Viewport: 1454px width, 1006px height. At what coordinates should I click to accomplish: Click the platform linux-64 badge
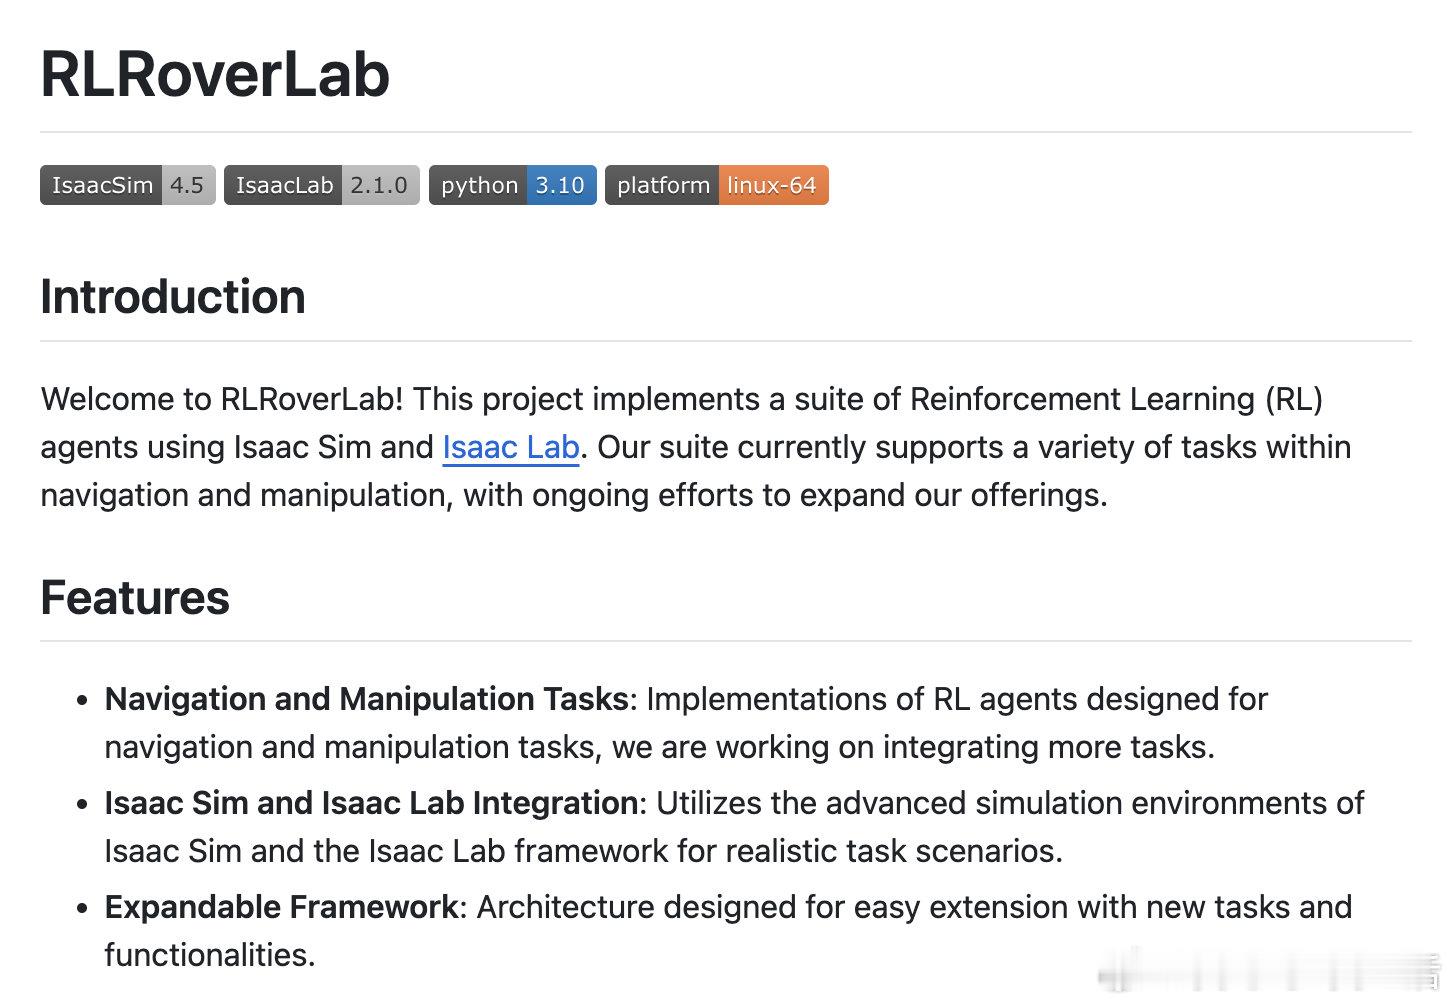pos(717,185)
